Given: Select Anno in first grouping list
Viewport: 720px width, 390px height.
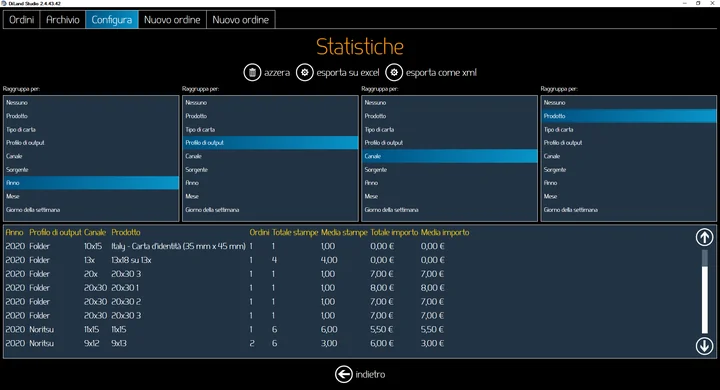Looking at the screenshot, I should 91,183.
